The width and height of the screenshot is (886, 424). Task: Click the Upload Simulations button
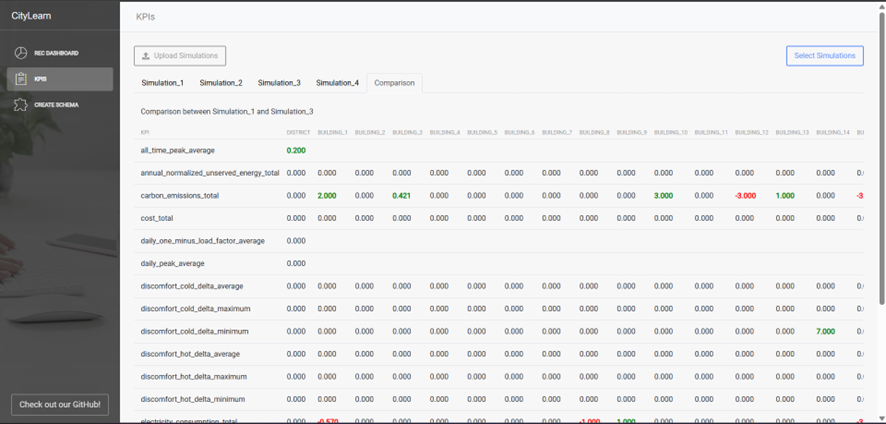180,56
